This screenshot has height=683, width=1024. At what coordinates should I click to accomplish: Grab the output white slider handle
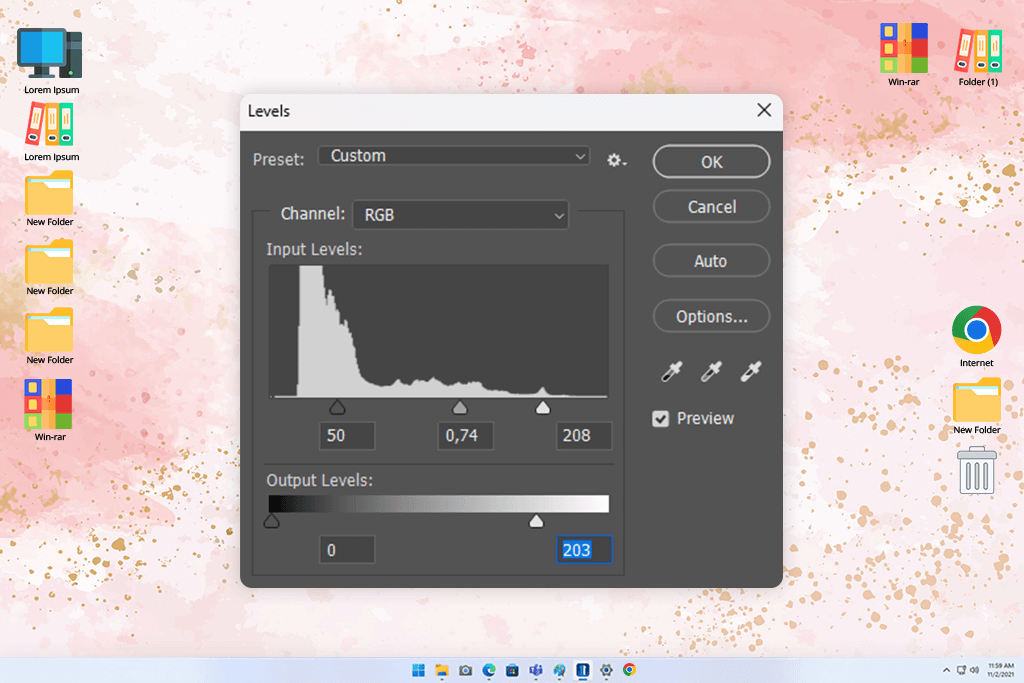pos(536,521)
